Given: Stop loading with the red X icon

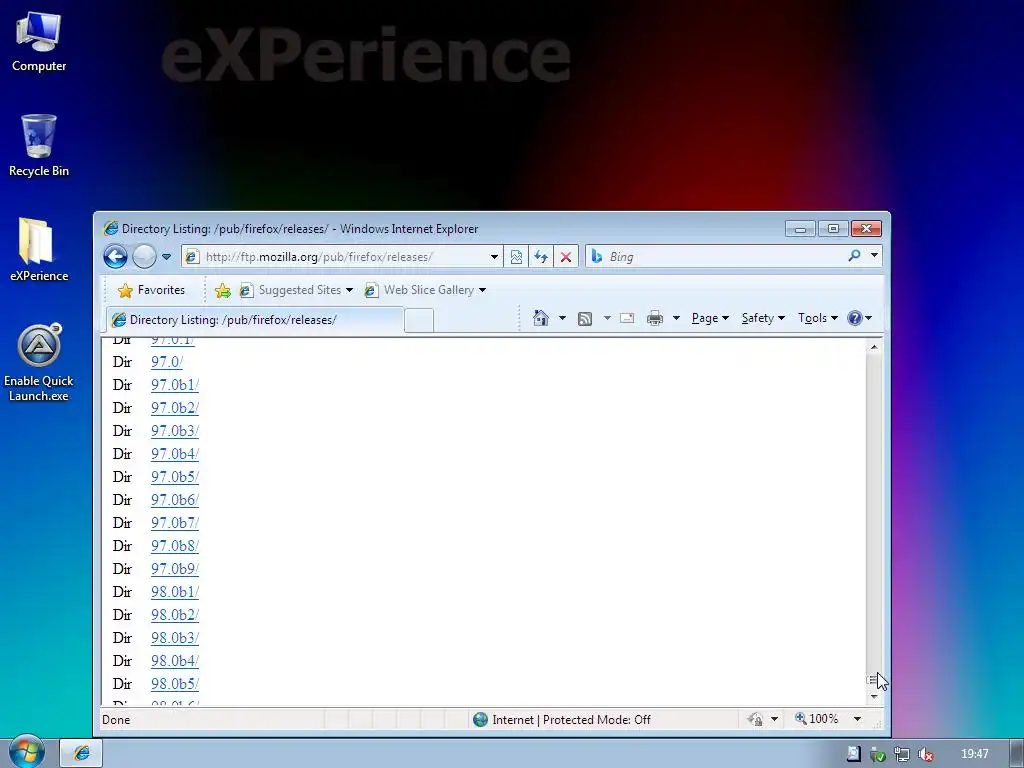Looking at the screenshot, I should (x=566, y=257).
